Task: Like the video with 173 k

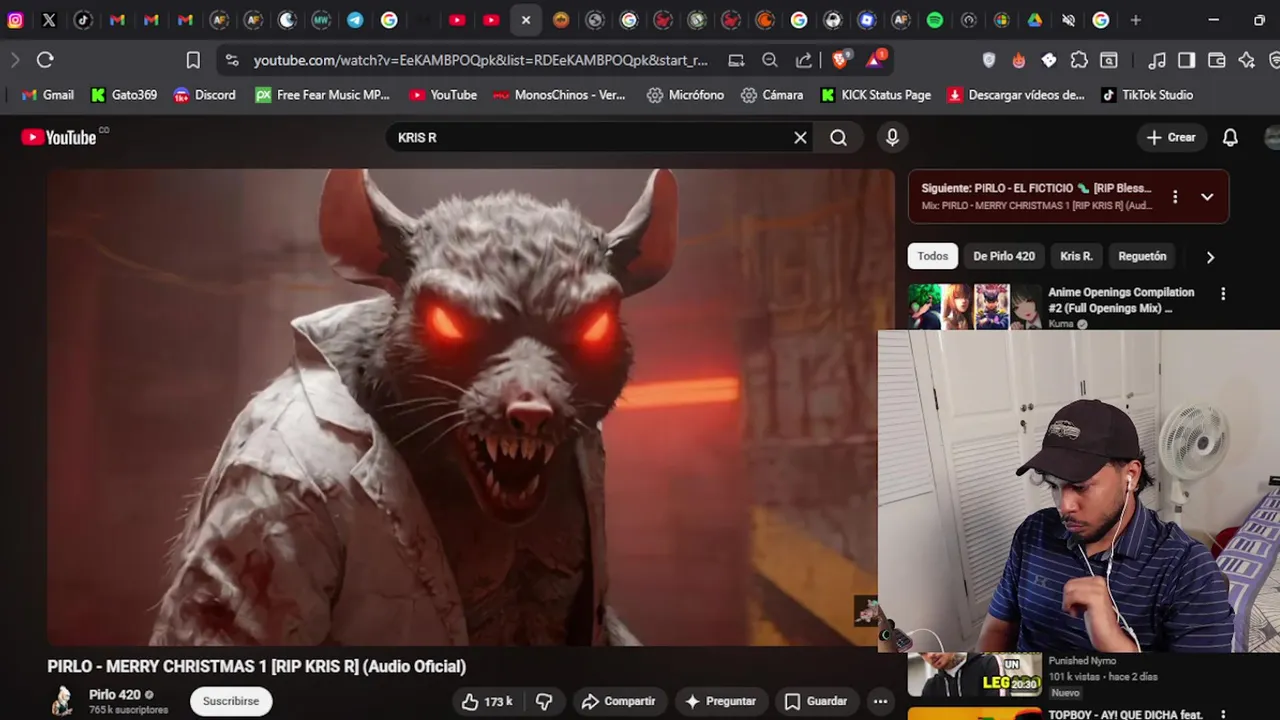Action: (x=487, y=701)
